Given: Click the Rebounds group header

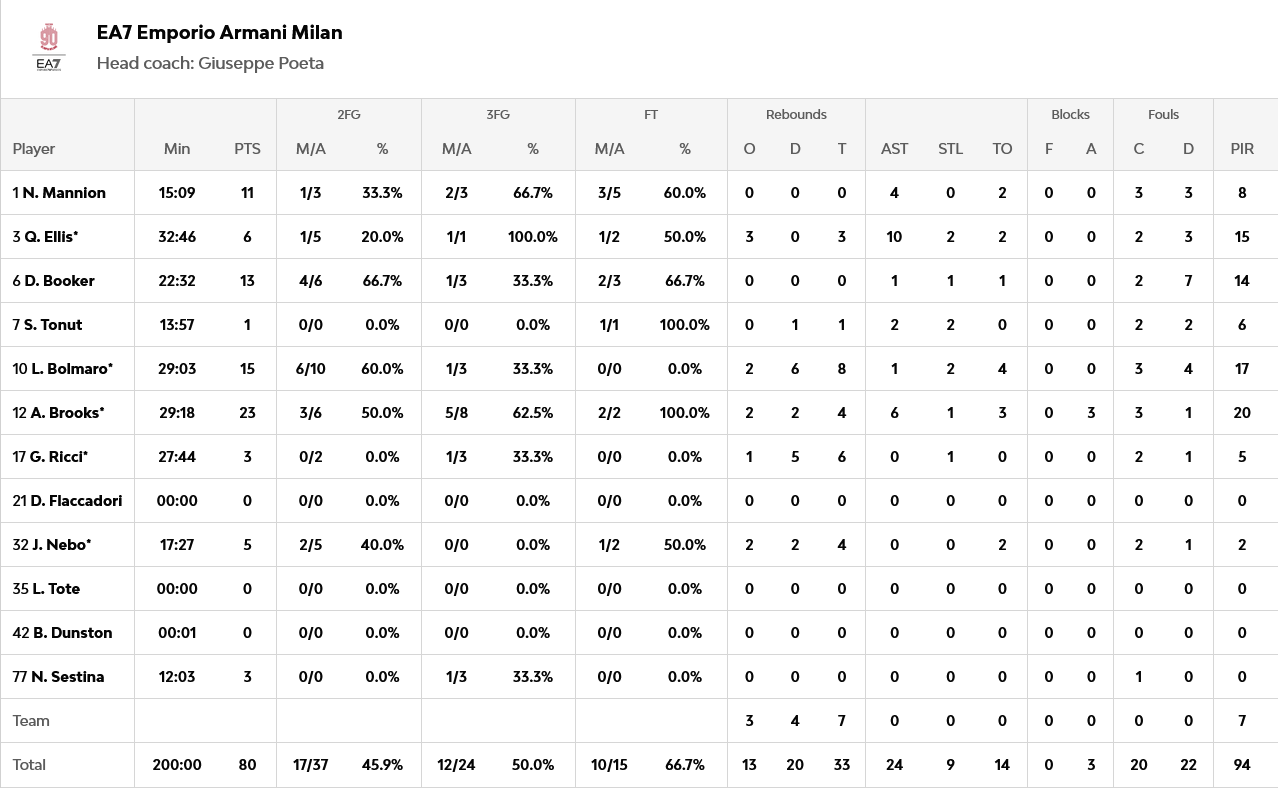Looking at the screenshot, I should 796,115.
